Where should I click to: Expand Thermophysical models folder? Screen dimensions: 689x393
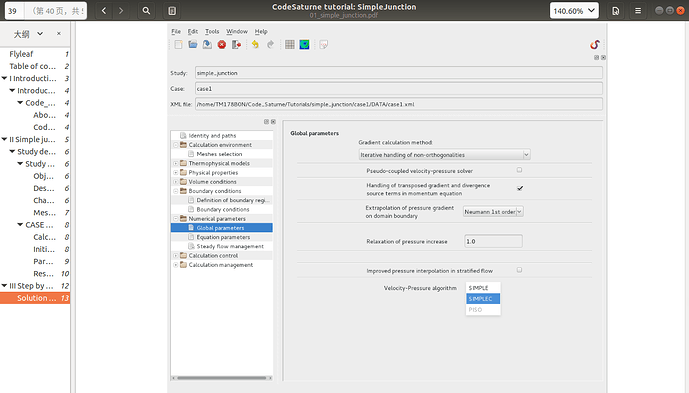click(176, 163)
